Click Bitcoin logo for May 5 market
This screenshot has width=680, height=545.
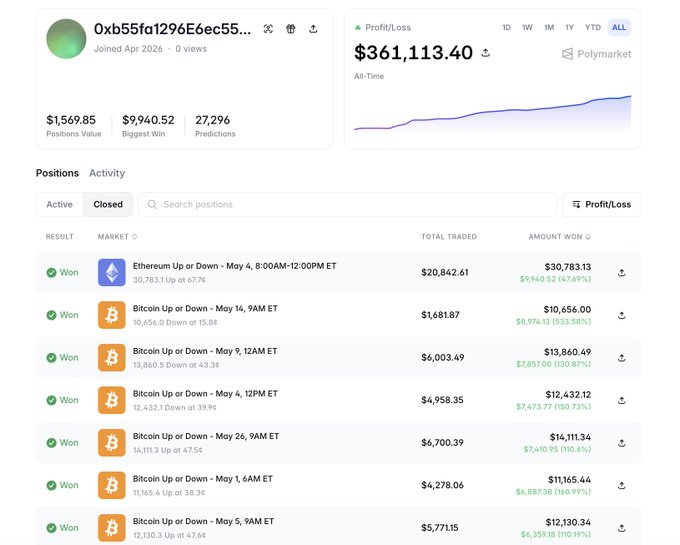111,527
